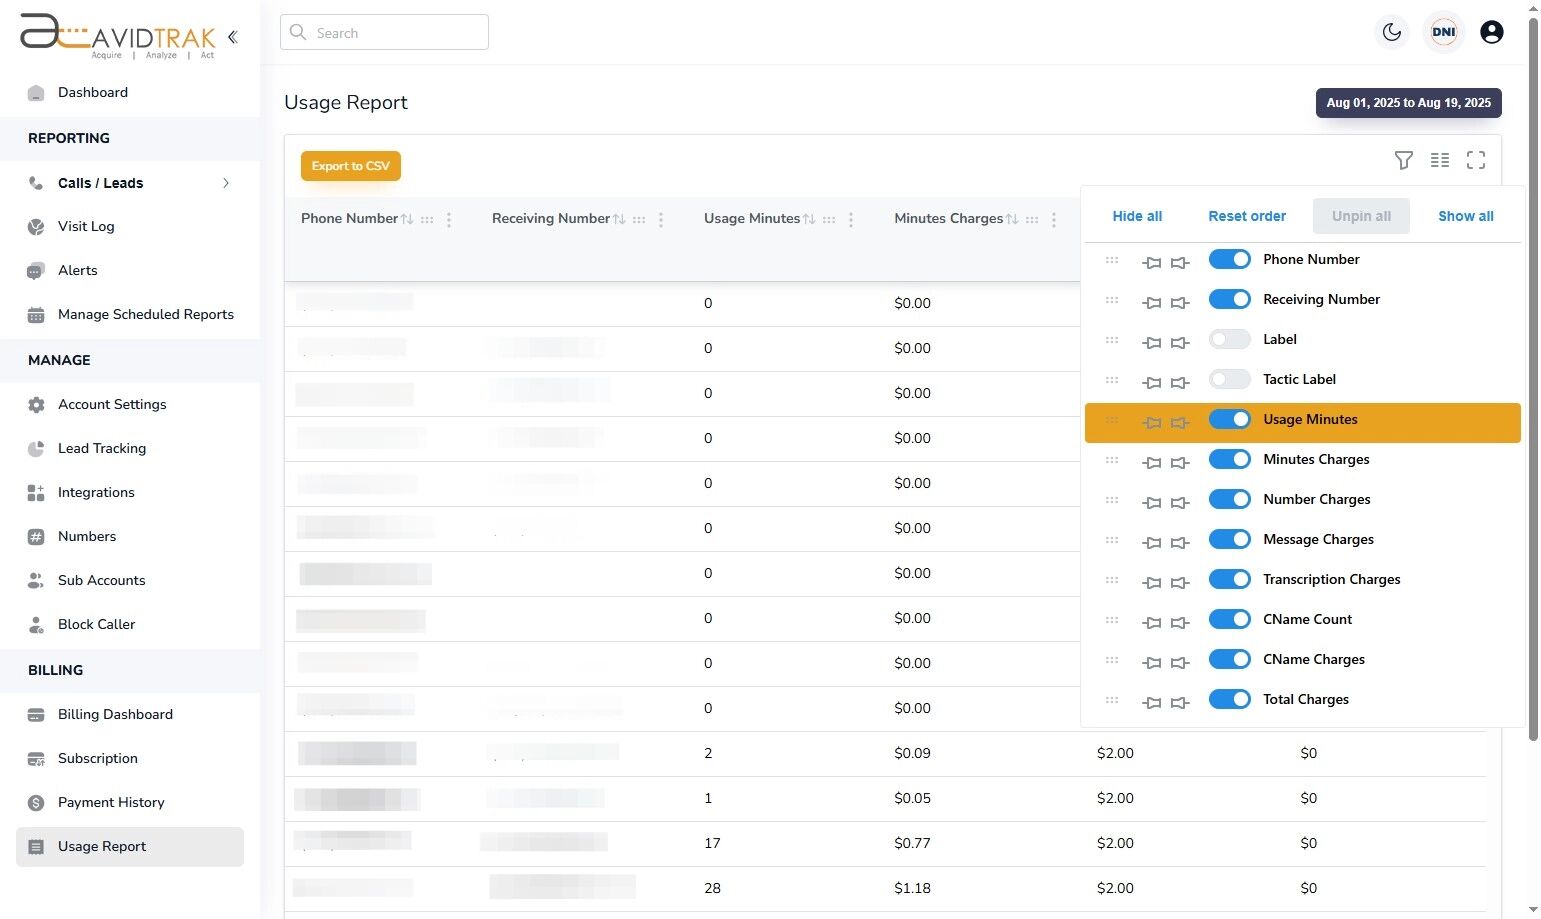Click Hide all in the column panel
Viewport: 1541px width, 919px height.
(x=1137, y=216)
